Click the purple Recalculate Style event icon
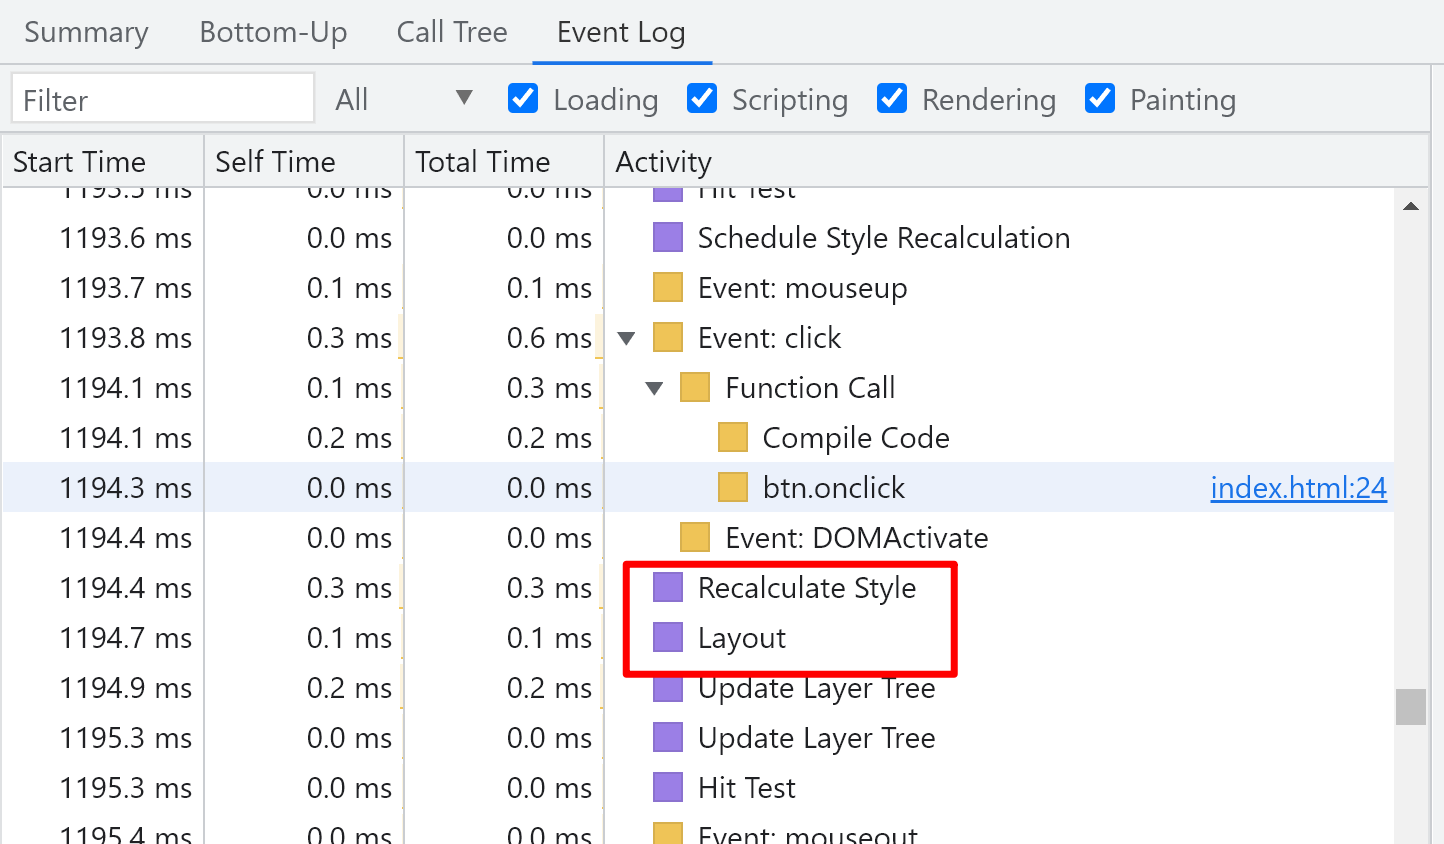Image resolution: width=1444 pixels, height=844 pixels. pos(667,588)
